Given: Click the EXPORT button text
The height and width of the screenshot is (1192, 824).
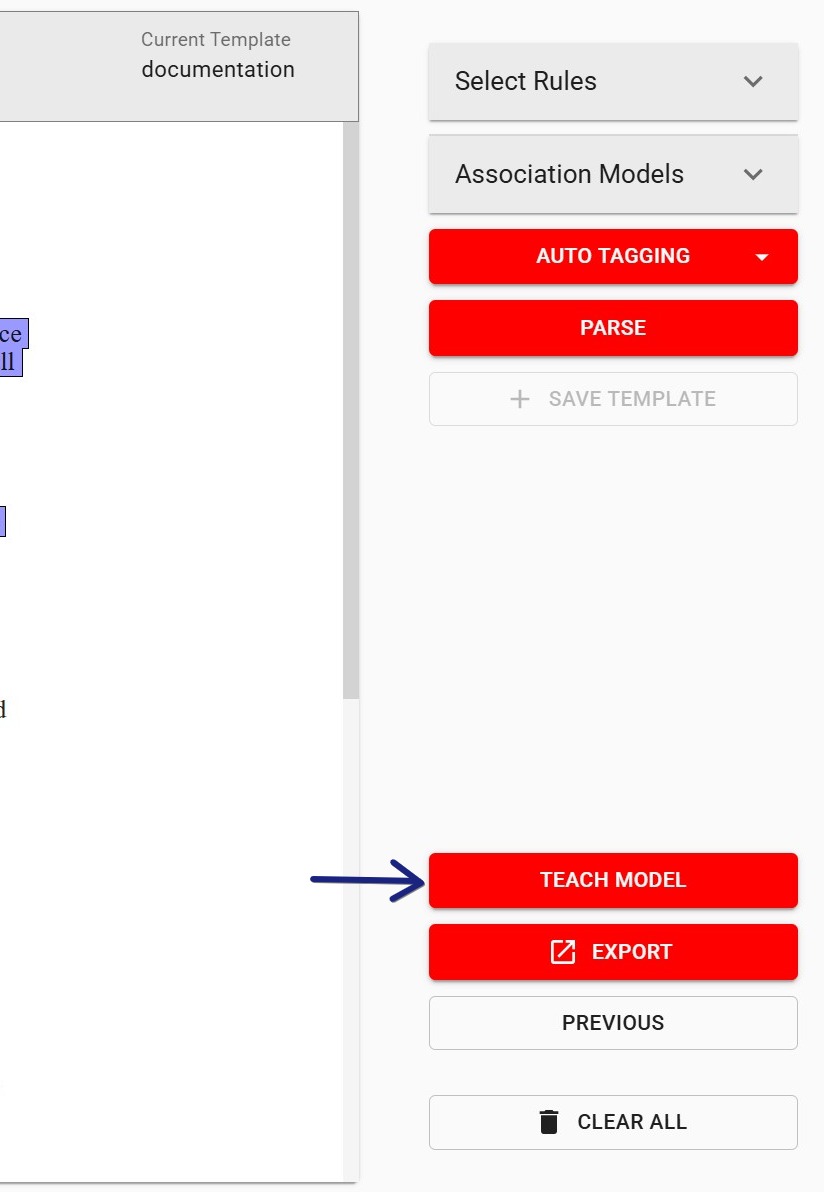Looking at the screenshot, I should pyautogui.click(x=631, y=952).
